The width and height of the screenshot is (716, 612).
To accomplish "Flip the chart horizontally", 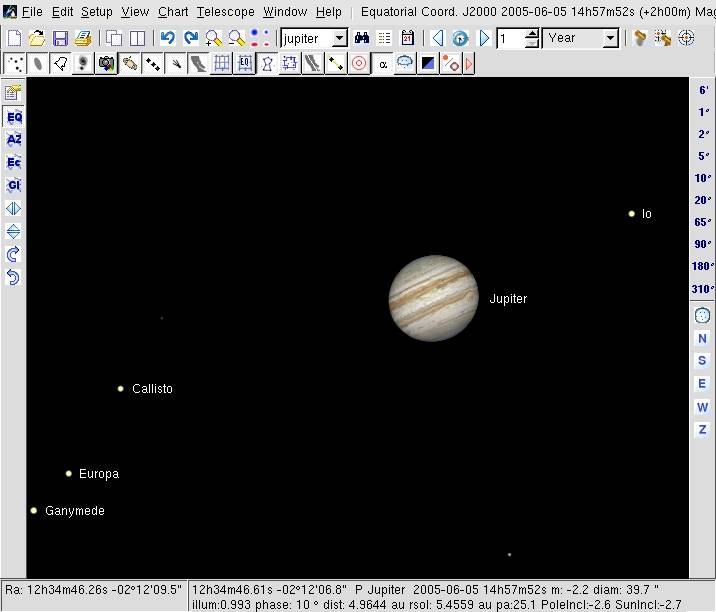I will (x=13, y=209).
